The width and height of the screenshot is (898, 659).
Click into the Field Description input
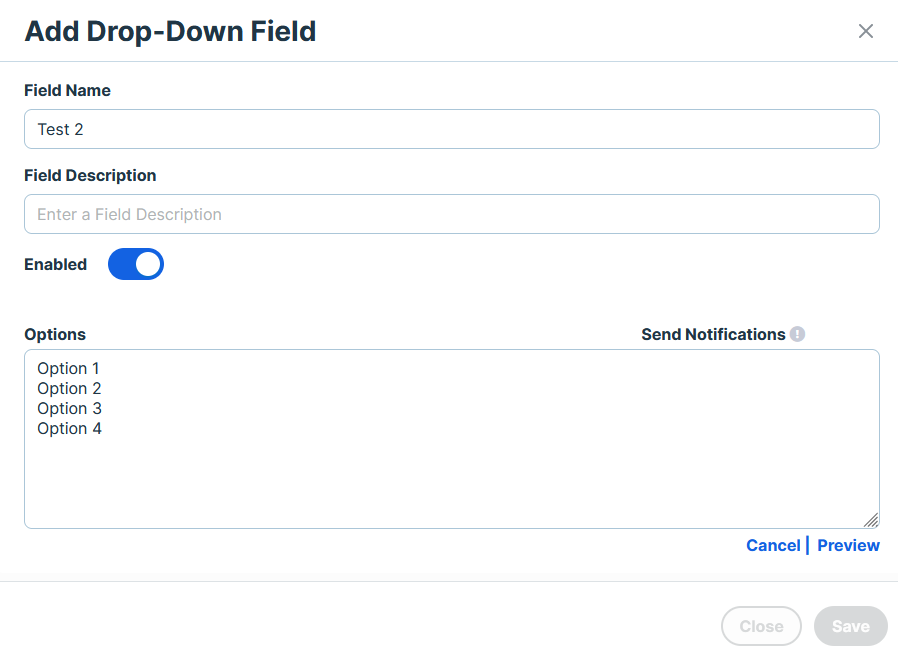[451, 214]
